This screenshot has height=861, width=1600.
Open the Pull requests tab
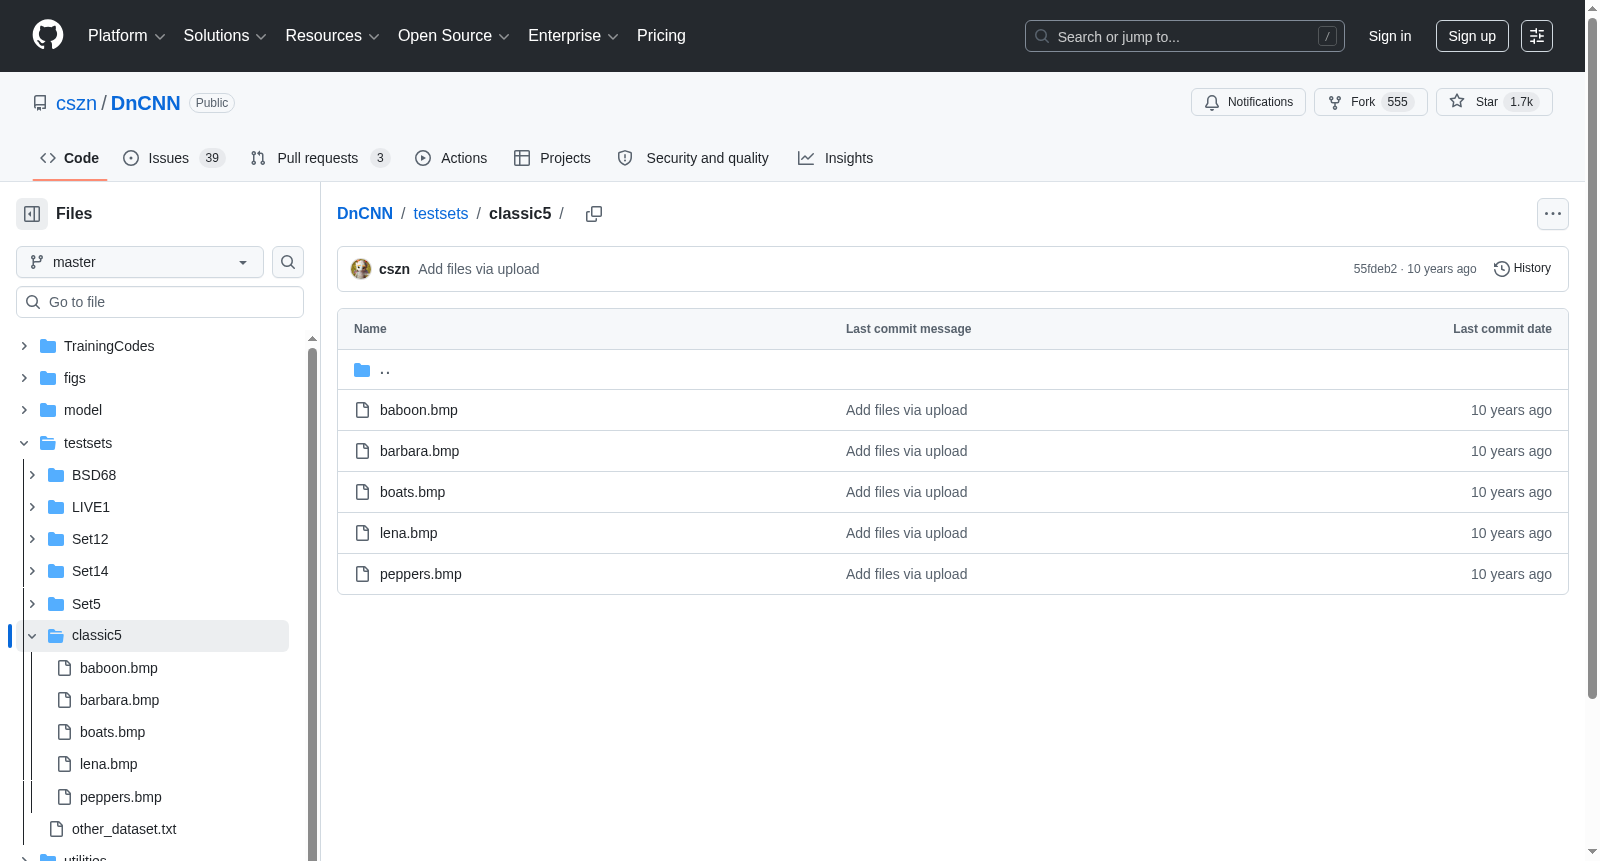320,158
